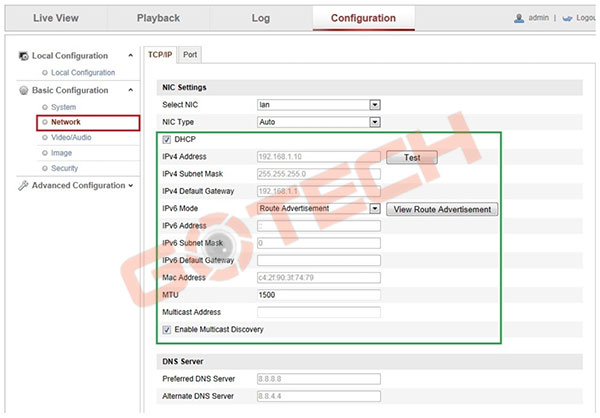Select Video/Audio in the sidebar
600x418 pixels.
point(70,138)
